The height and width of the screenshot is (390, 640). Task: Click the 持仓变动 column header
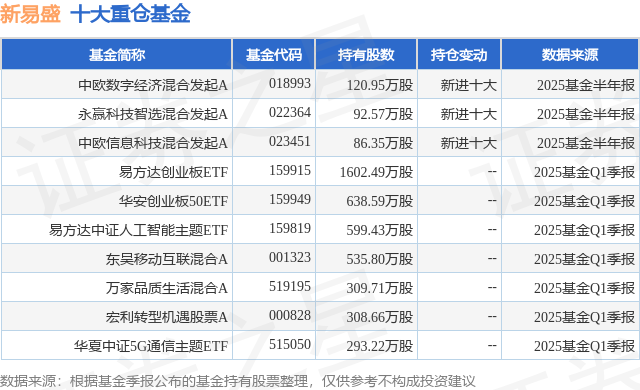point(459,55)
